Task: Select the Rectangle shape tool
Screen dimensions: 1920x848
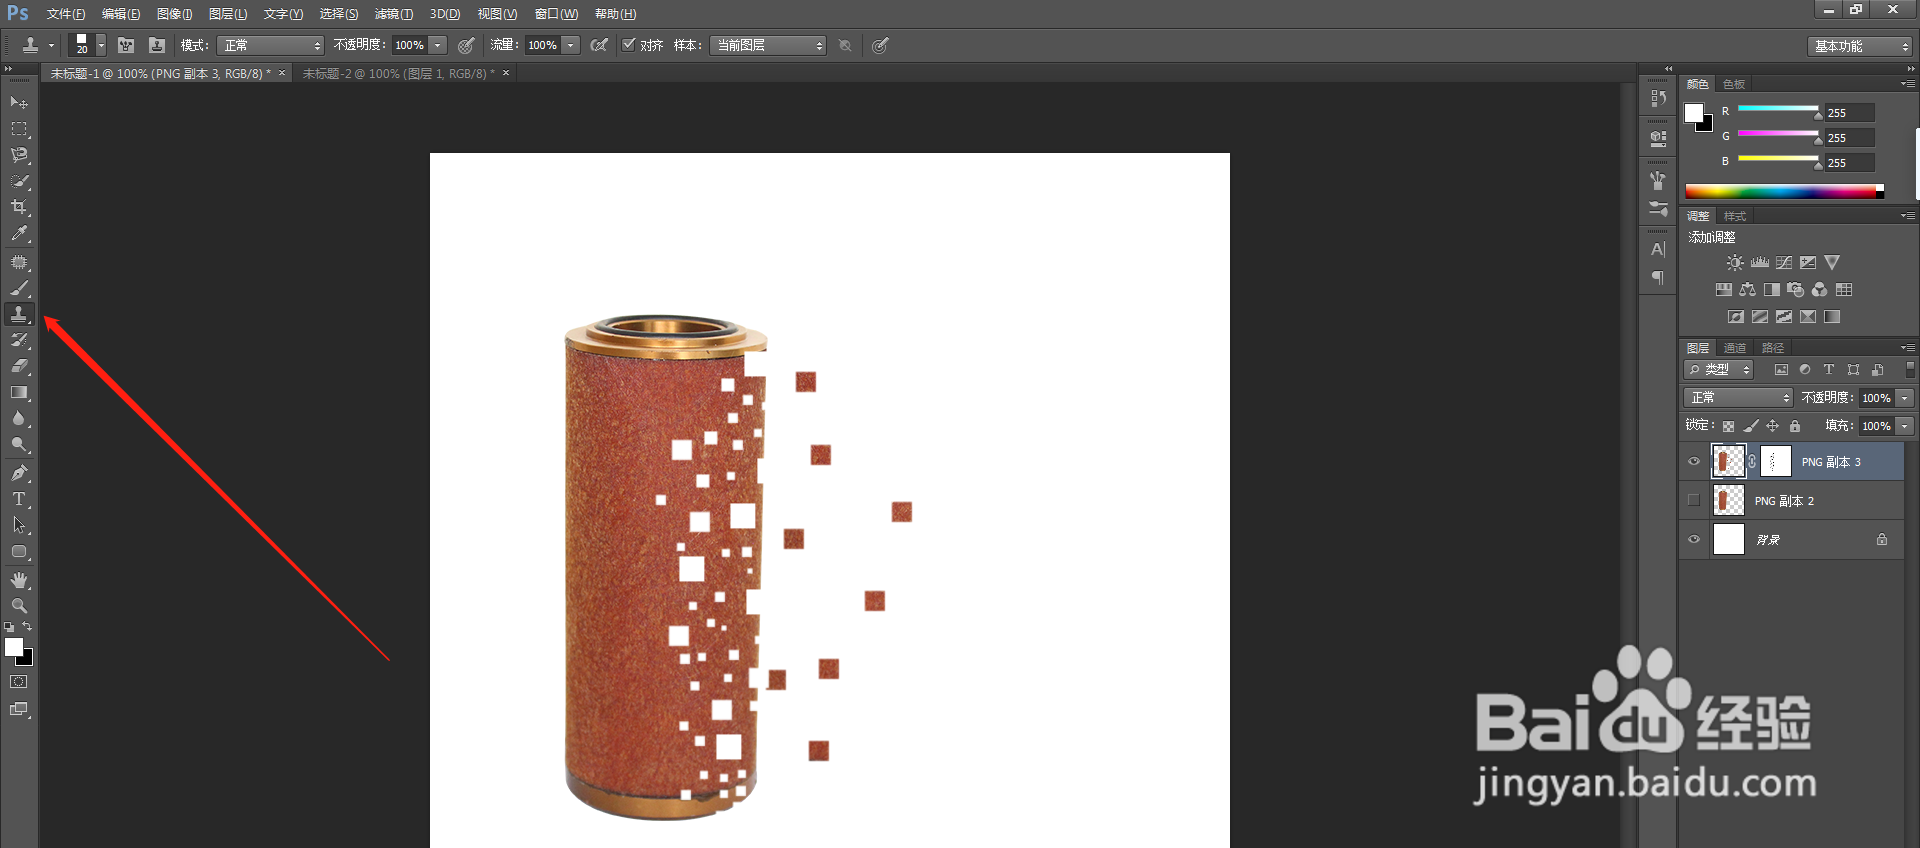Action: [19, 551]
